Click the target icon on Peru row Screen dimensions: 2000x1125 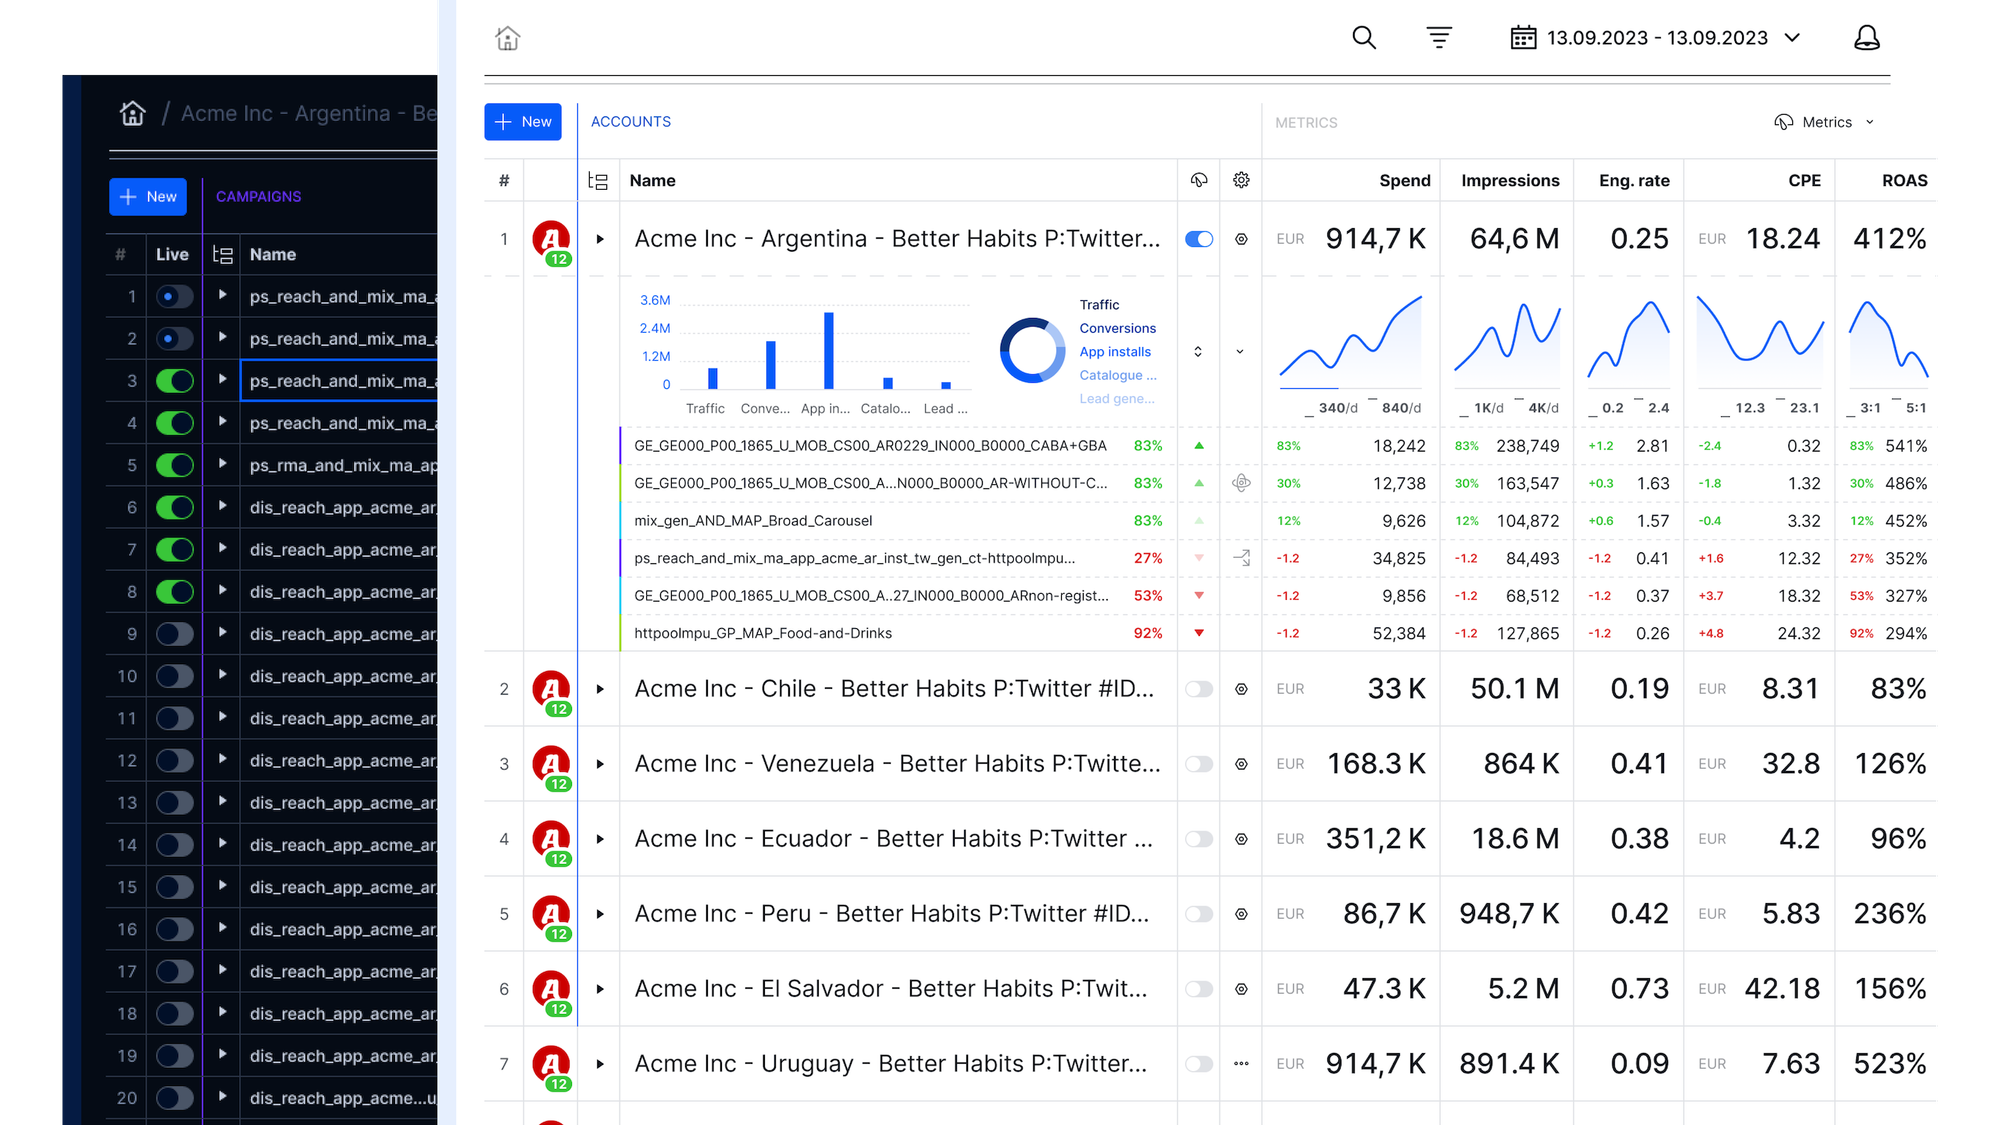(x=1241, y=914)
